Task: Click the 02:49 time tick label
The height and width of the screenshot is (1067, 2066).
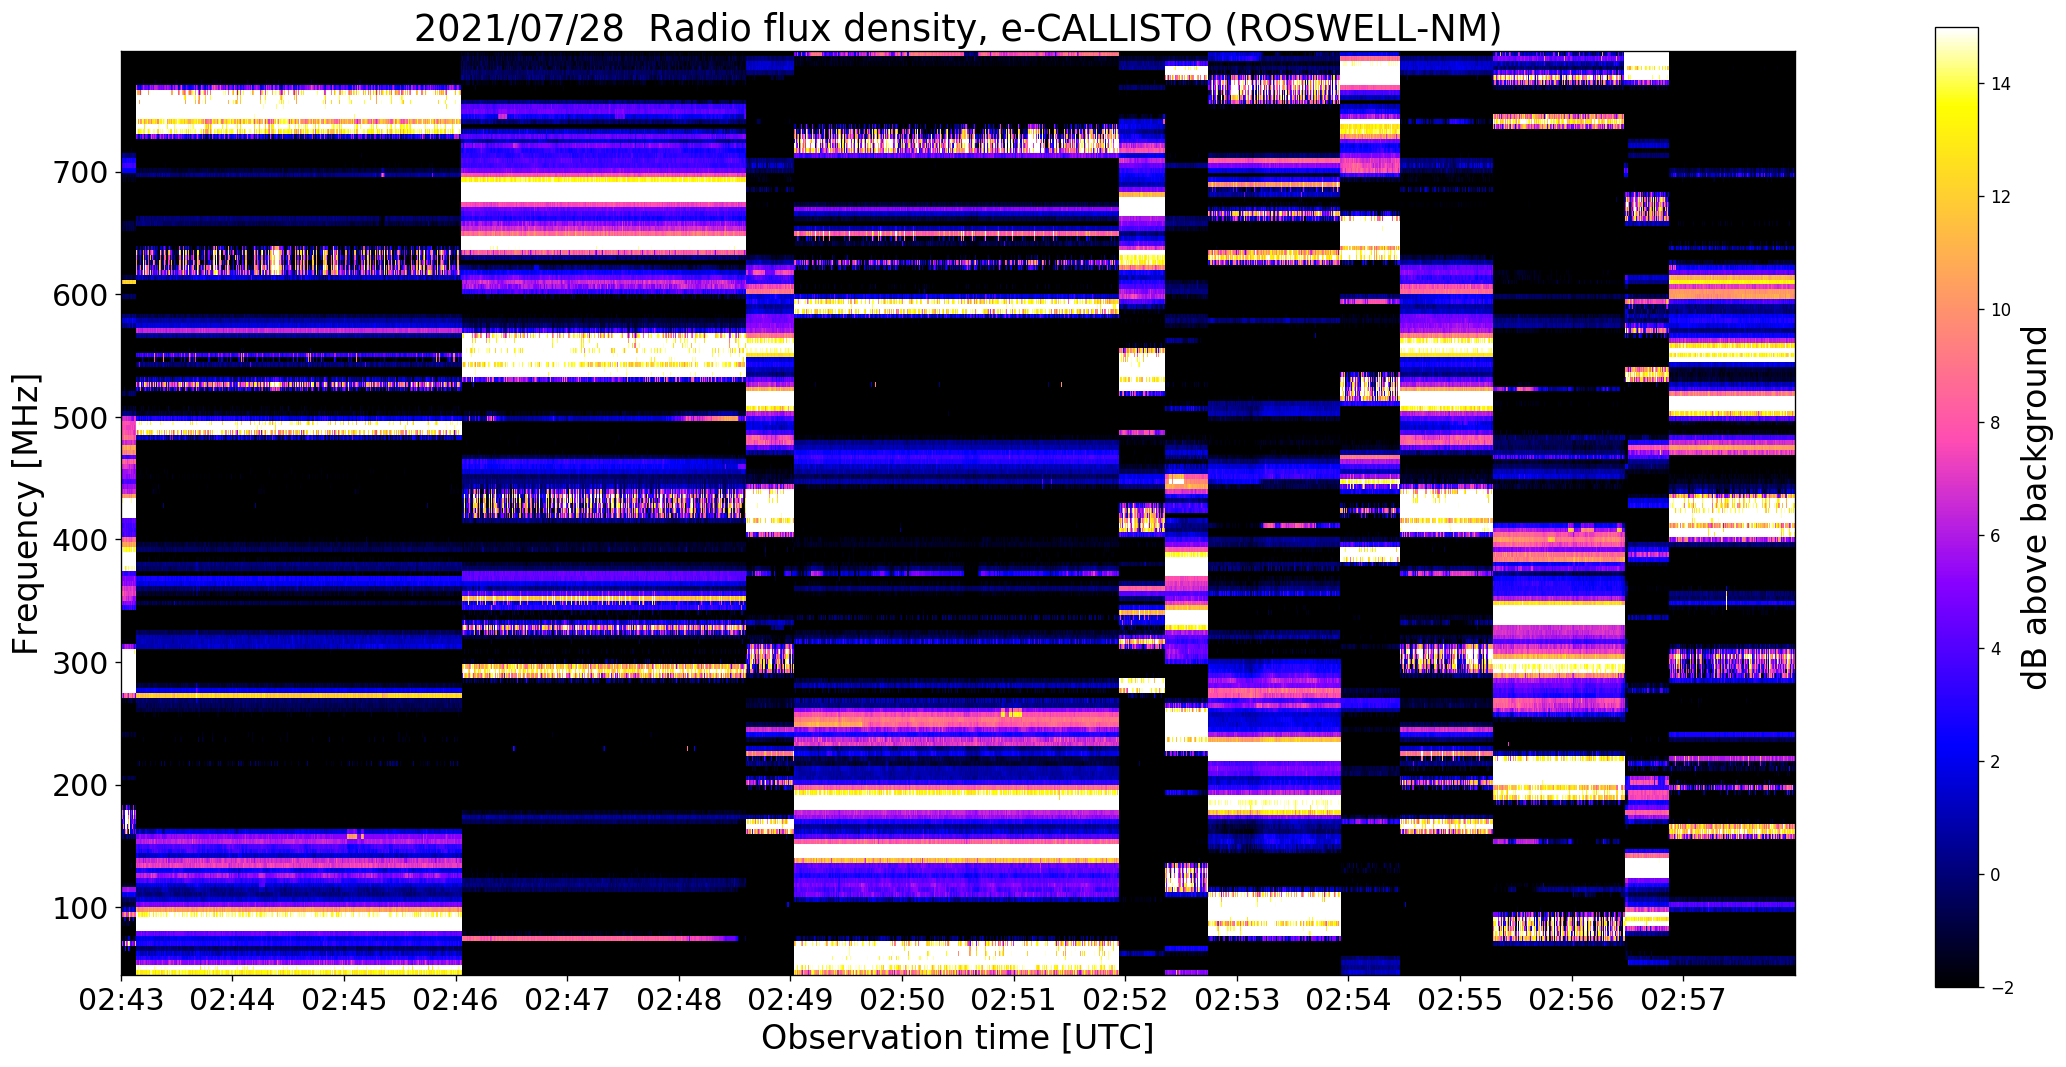Action: 791,1000
